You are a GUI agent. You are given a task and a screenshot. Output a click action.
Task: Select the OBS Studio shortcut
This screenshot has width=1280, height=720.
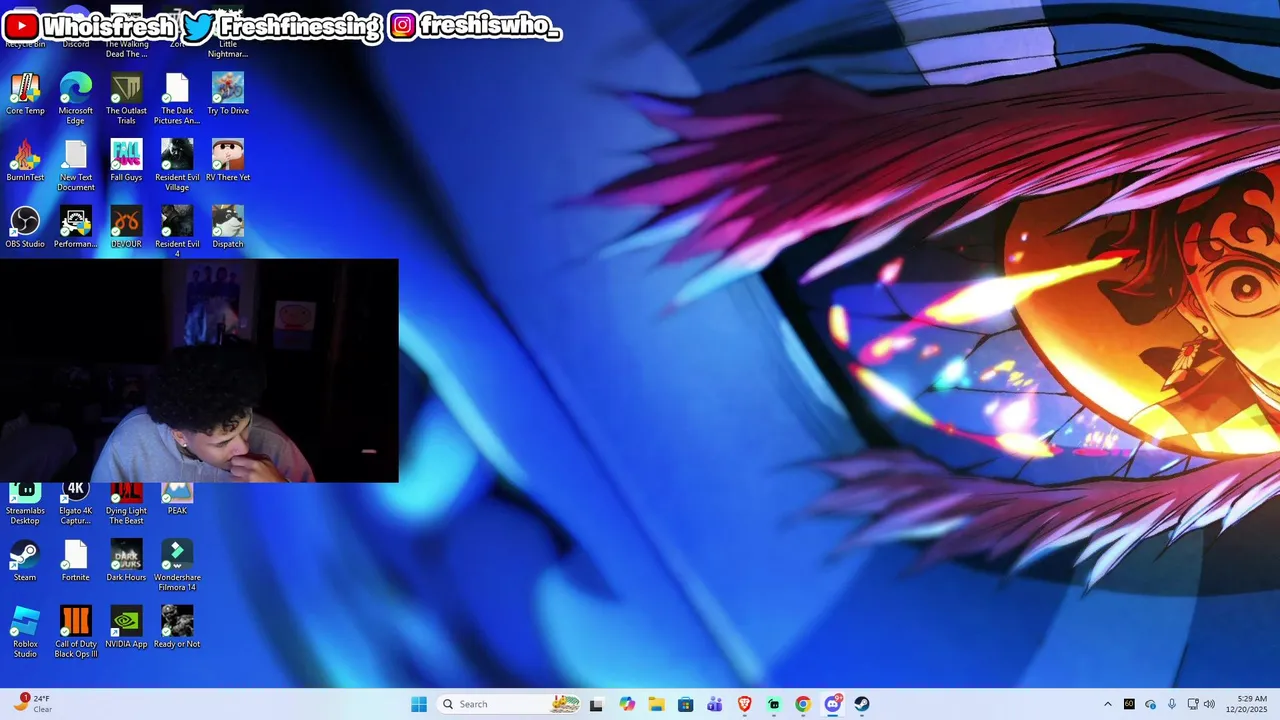point(25,227)
